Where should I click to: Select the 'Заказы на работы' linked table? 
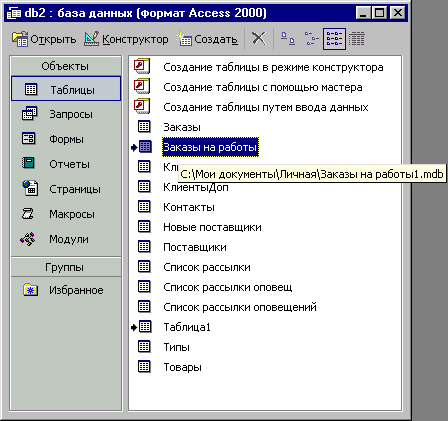(x=210, y=147)
